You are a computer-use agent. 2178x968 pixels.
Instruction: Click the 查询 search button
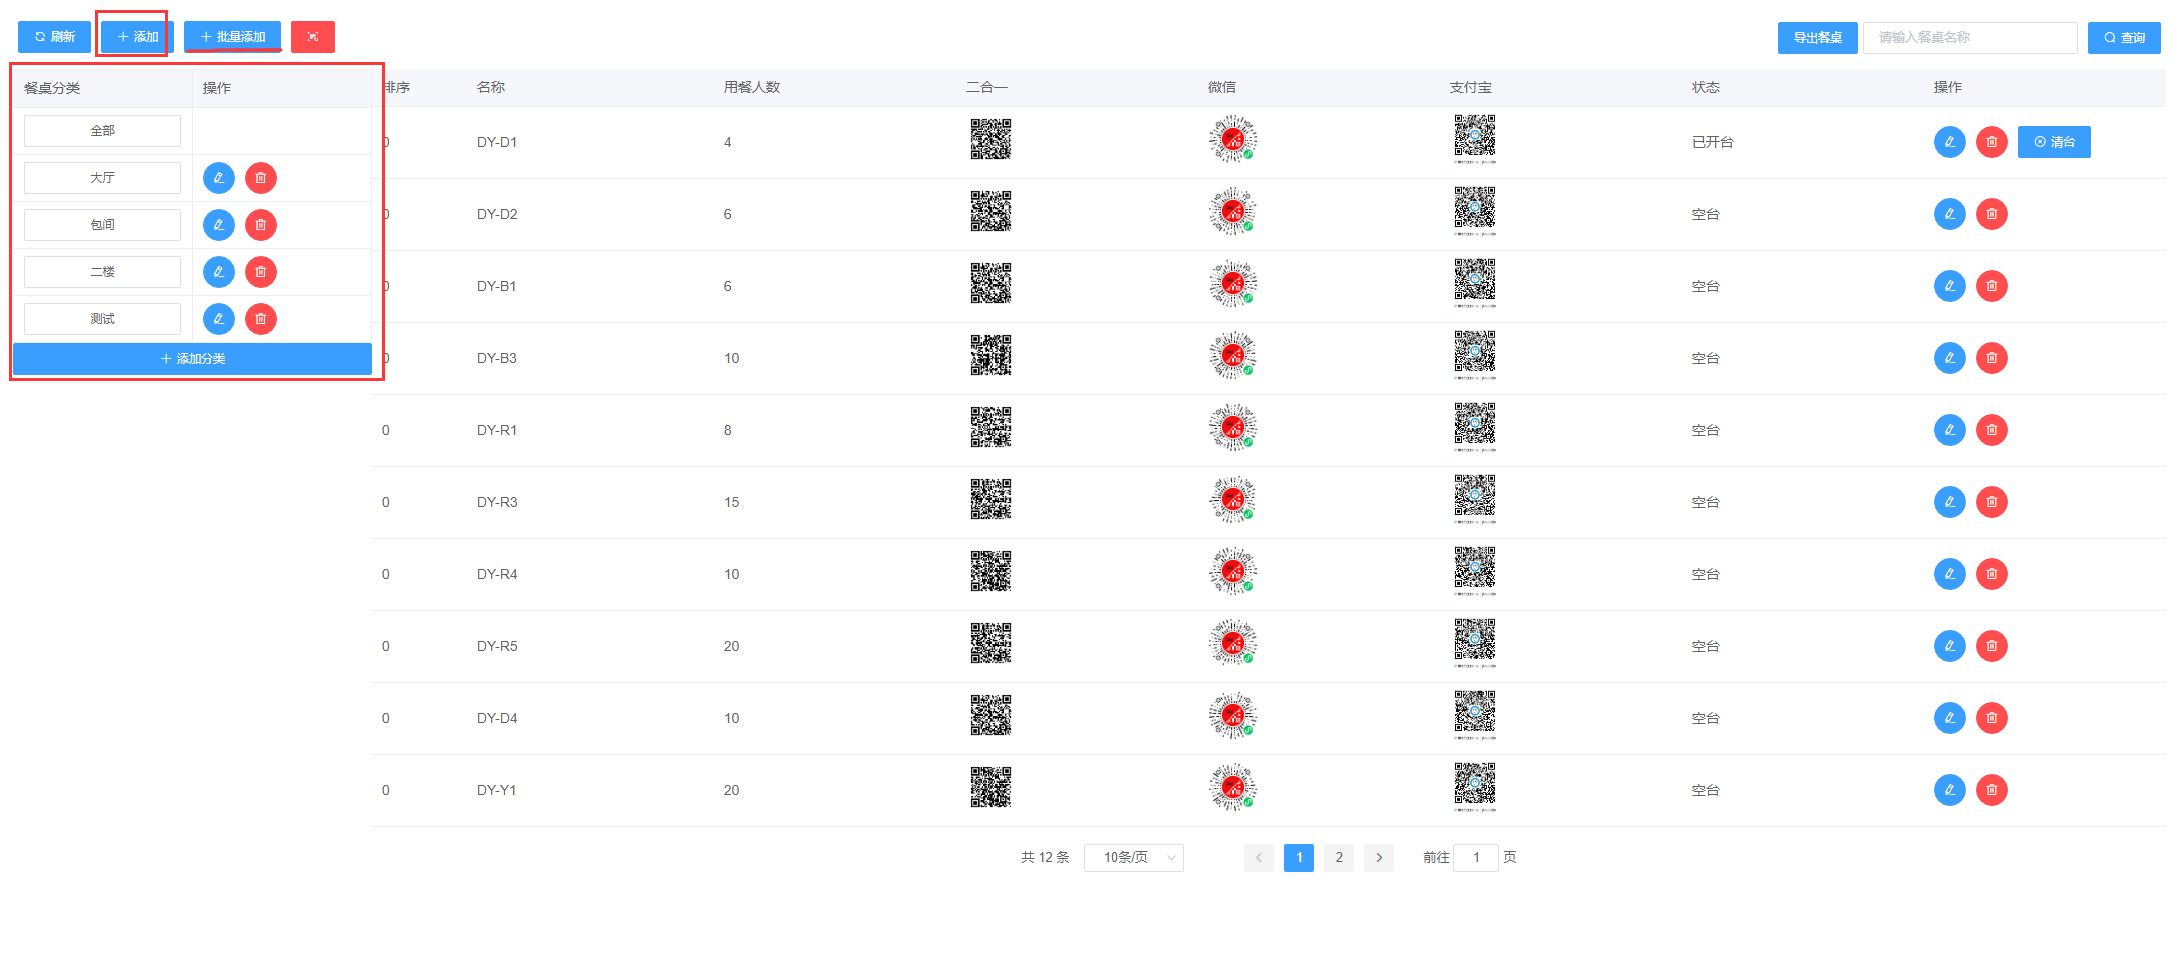coord(2124,38)
